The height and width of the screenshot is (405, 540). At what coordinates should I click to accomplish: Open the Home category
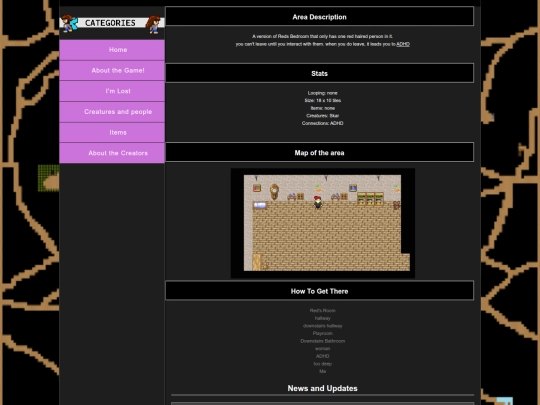(x=112, y=50)
